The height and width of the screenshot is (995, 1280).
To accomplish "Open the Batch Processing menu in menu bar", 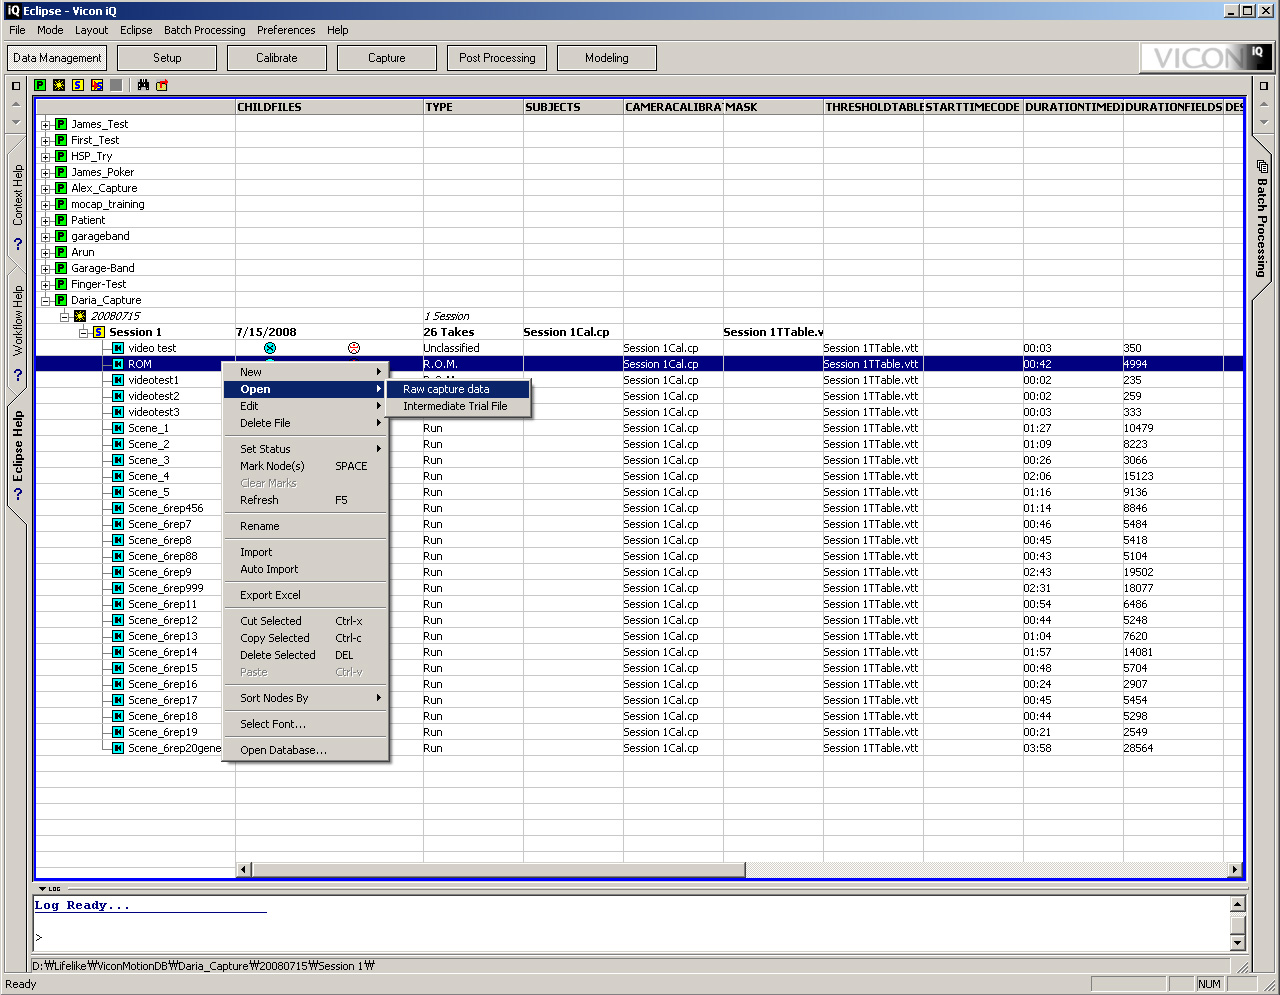I will tap(204, 30).
